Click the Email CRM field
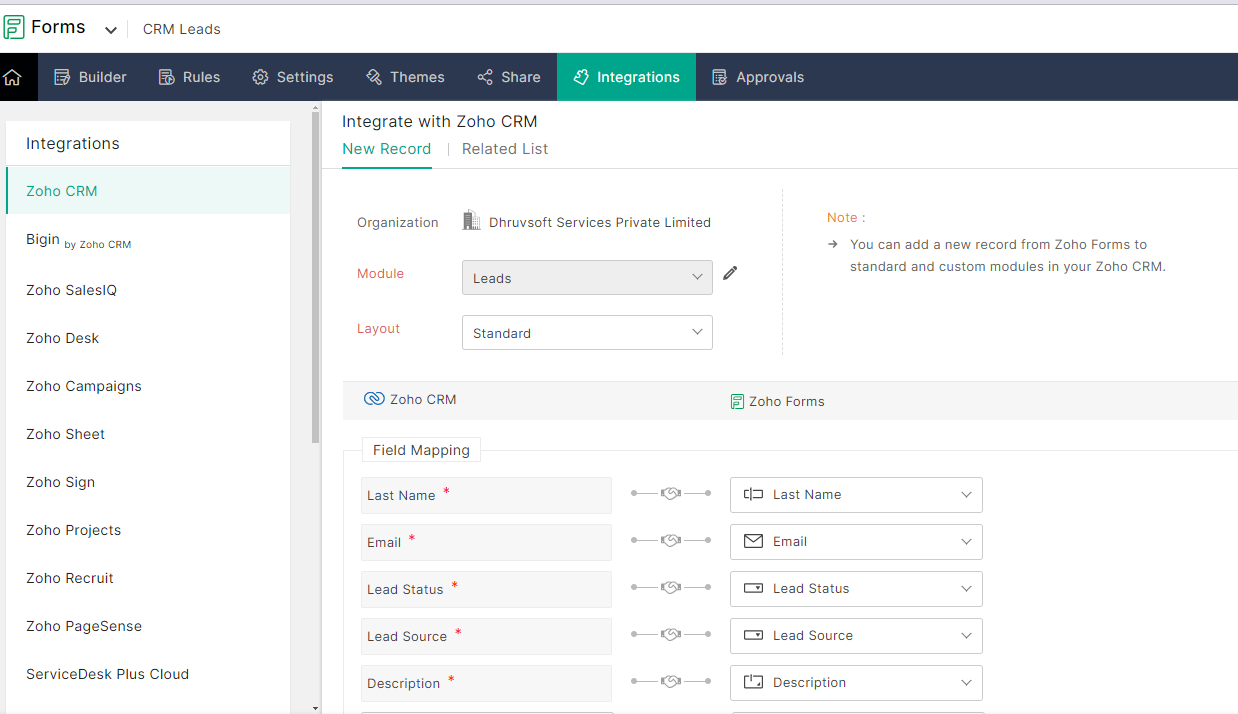 tap(486, 542)
